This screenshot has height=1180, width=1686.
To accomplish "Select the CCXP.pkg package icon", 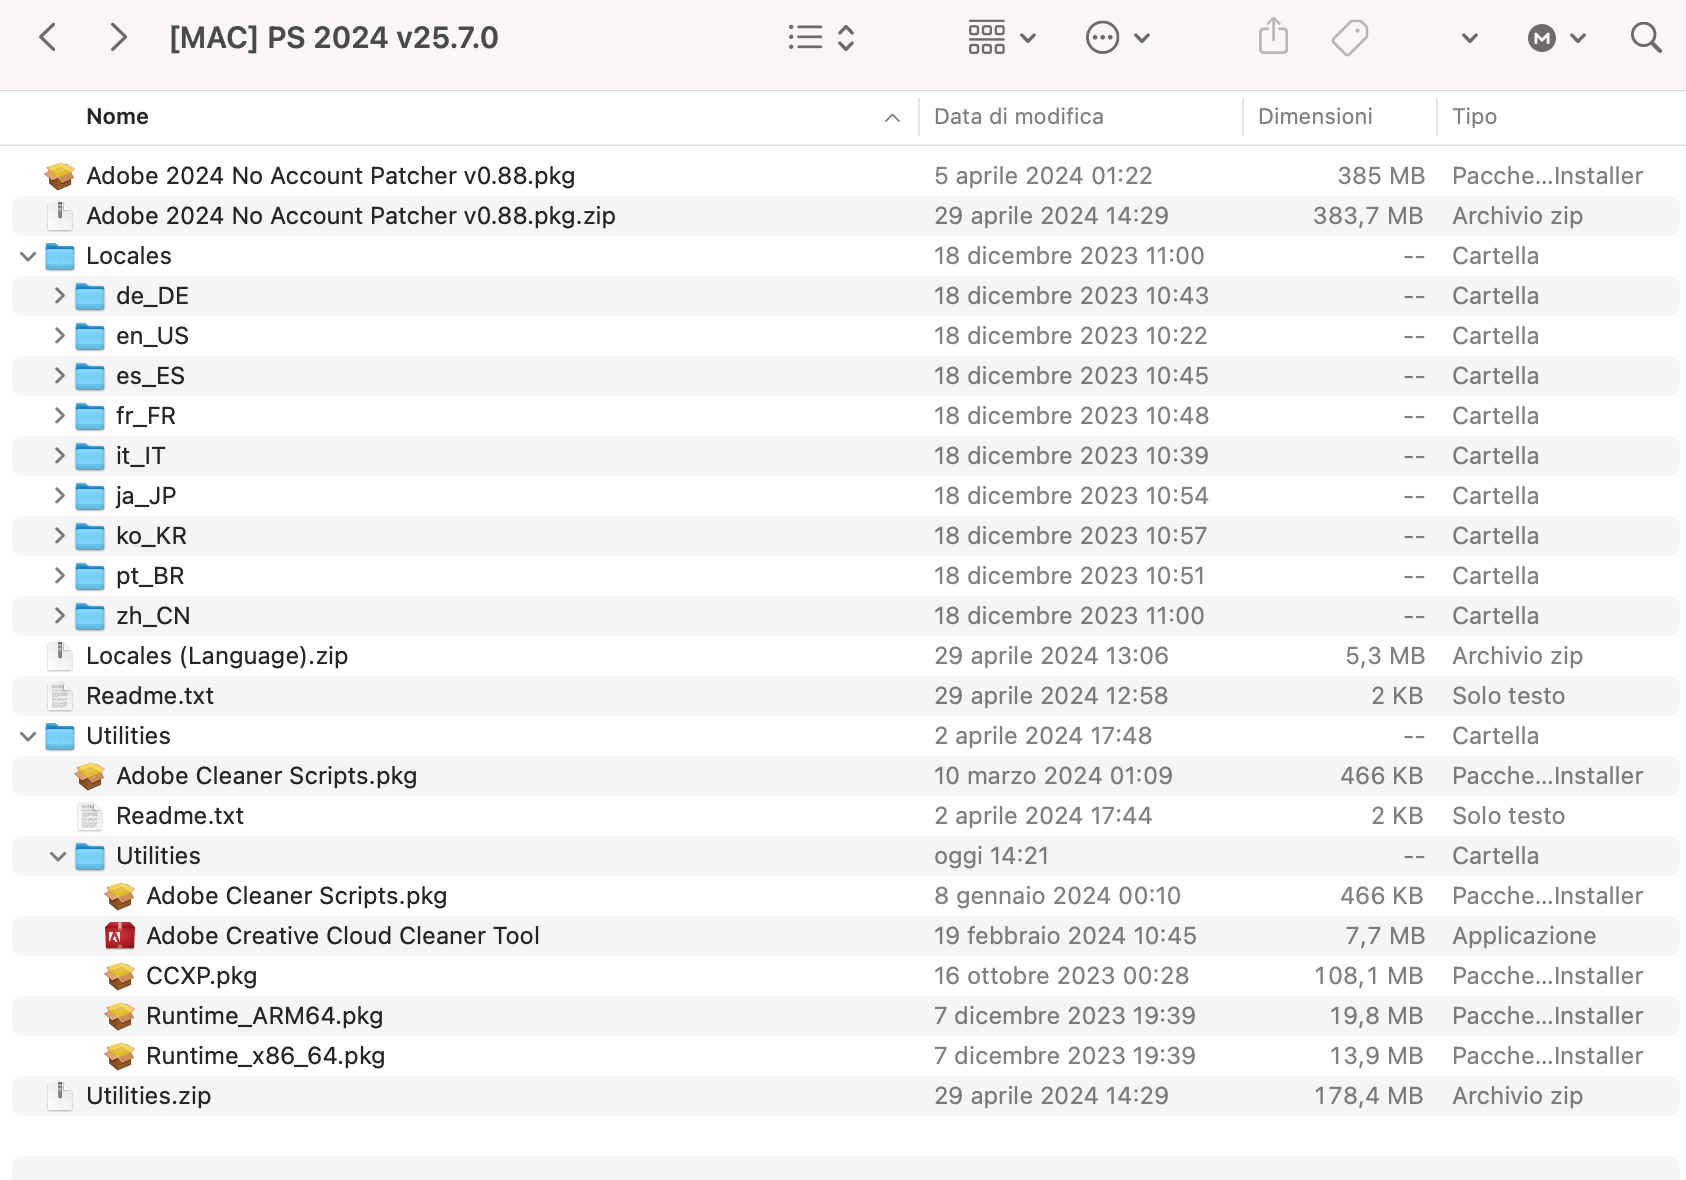I will click(120, 976).
